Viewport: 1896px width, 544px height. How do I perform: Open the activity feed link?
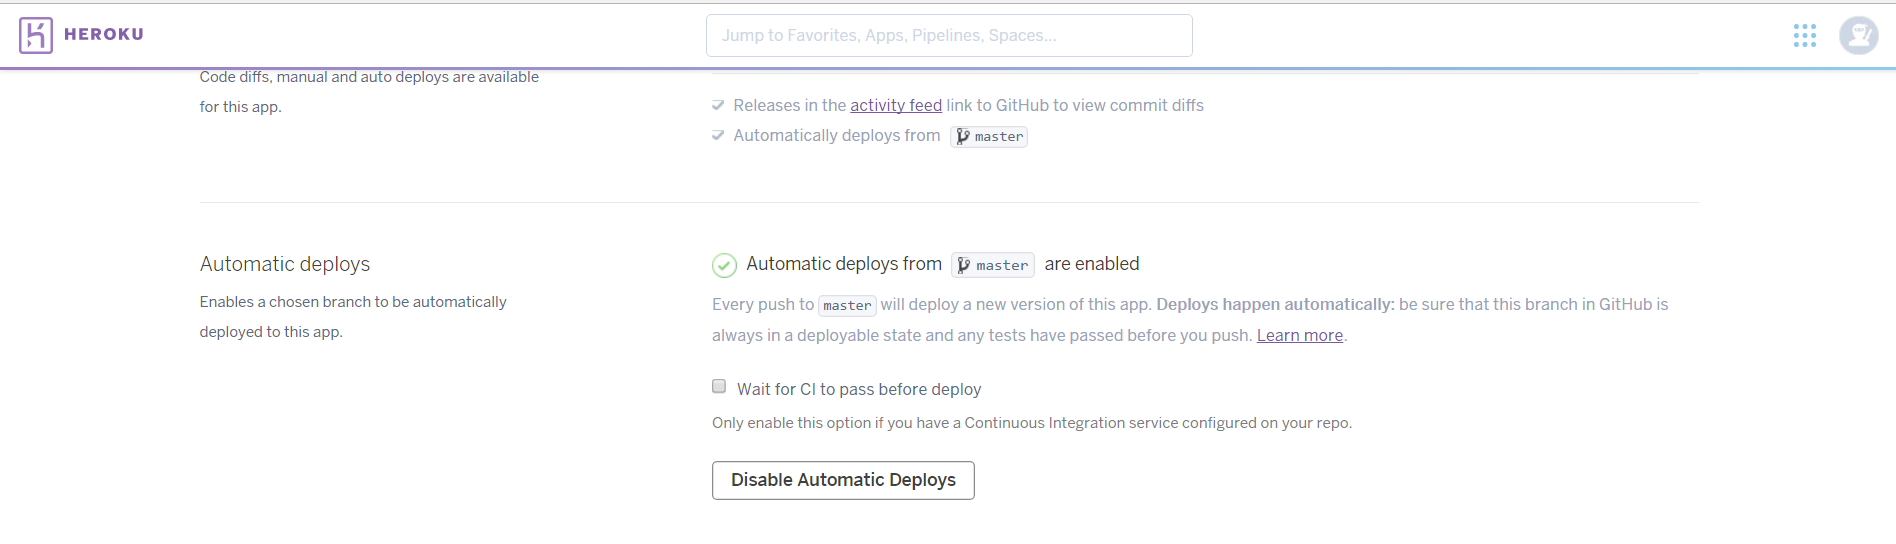896,105
